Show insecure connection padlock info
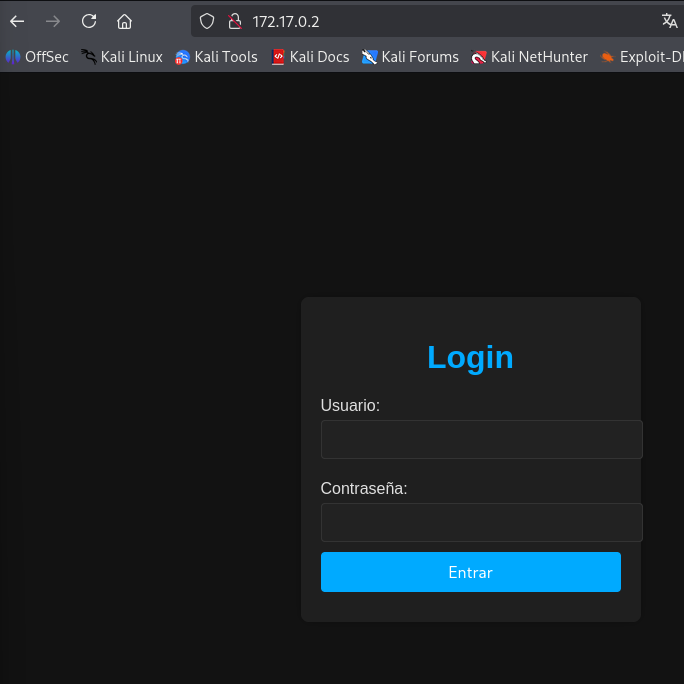 235,21
